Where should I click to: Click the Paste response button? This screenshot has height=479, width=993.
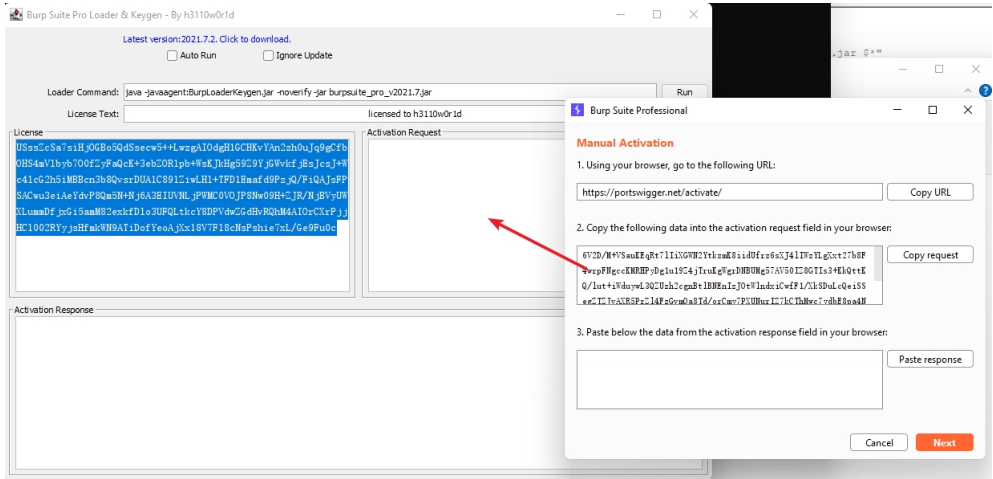tap(930, 359)
